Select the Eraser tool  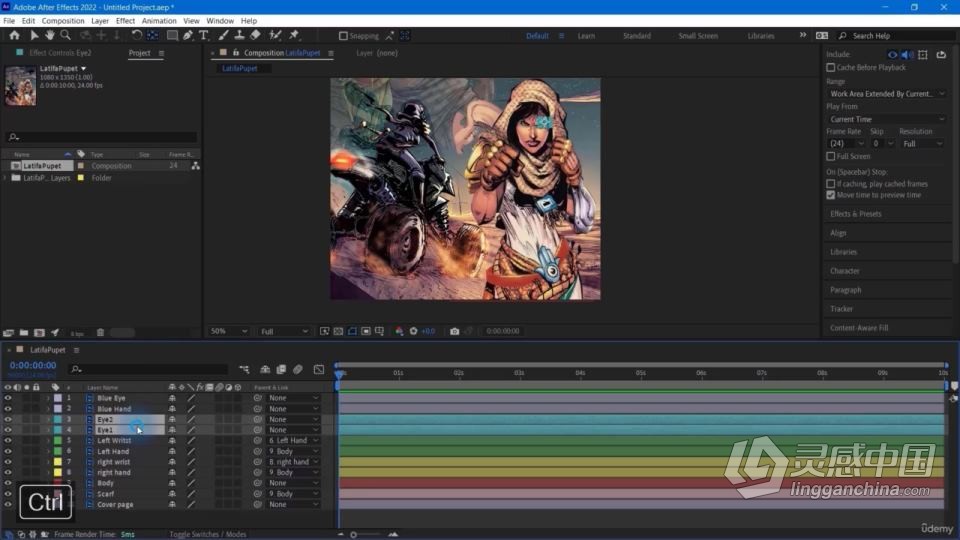pos(255,36)
